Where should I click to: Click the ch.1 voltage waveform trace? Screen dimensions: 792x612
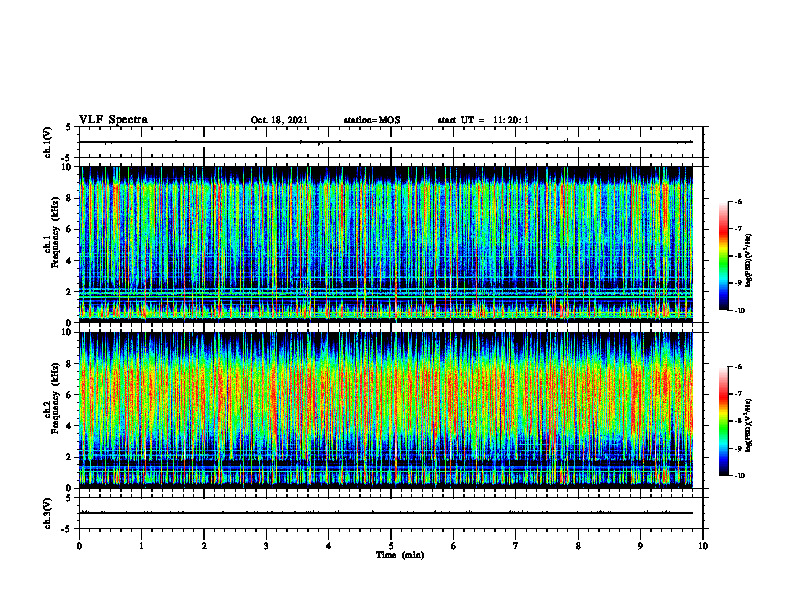386,142
